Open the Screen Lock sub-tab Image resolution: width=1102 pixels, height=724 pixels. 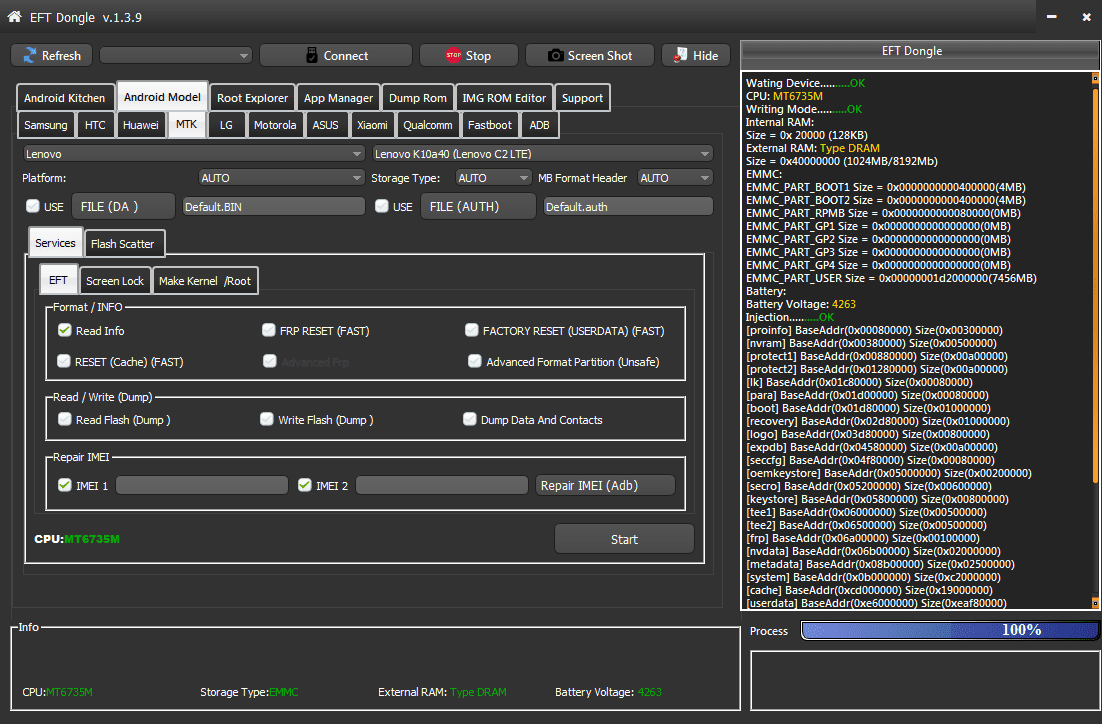point(115,280)
